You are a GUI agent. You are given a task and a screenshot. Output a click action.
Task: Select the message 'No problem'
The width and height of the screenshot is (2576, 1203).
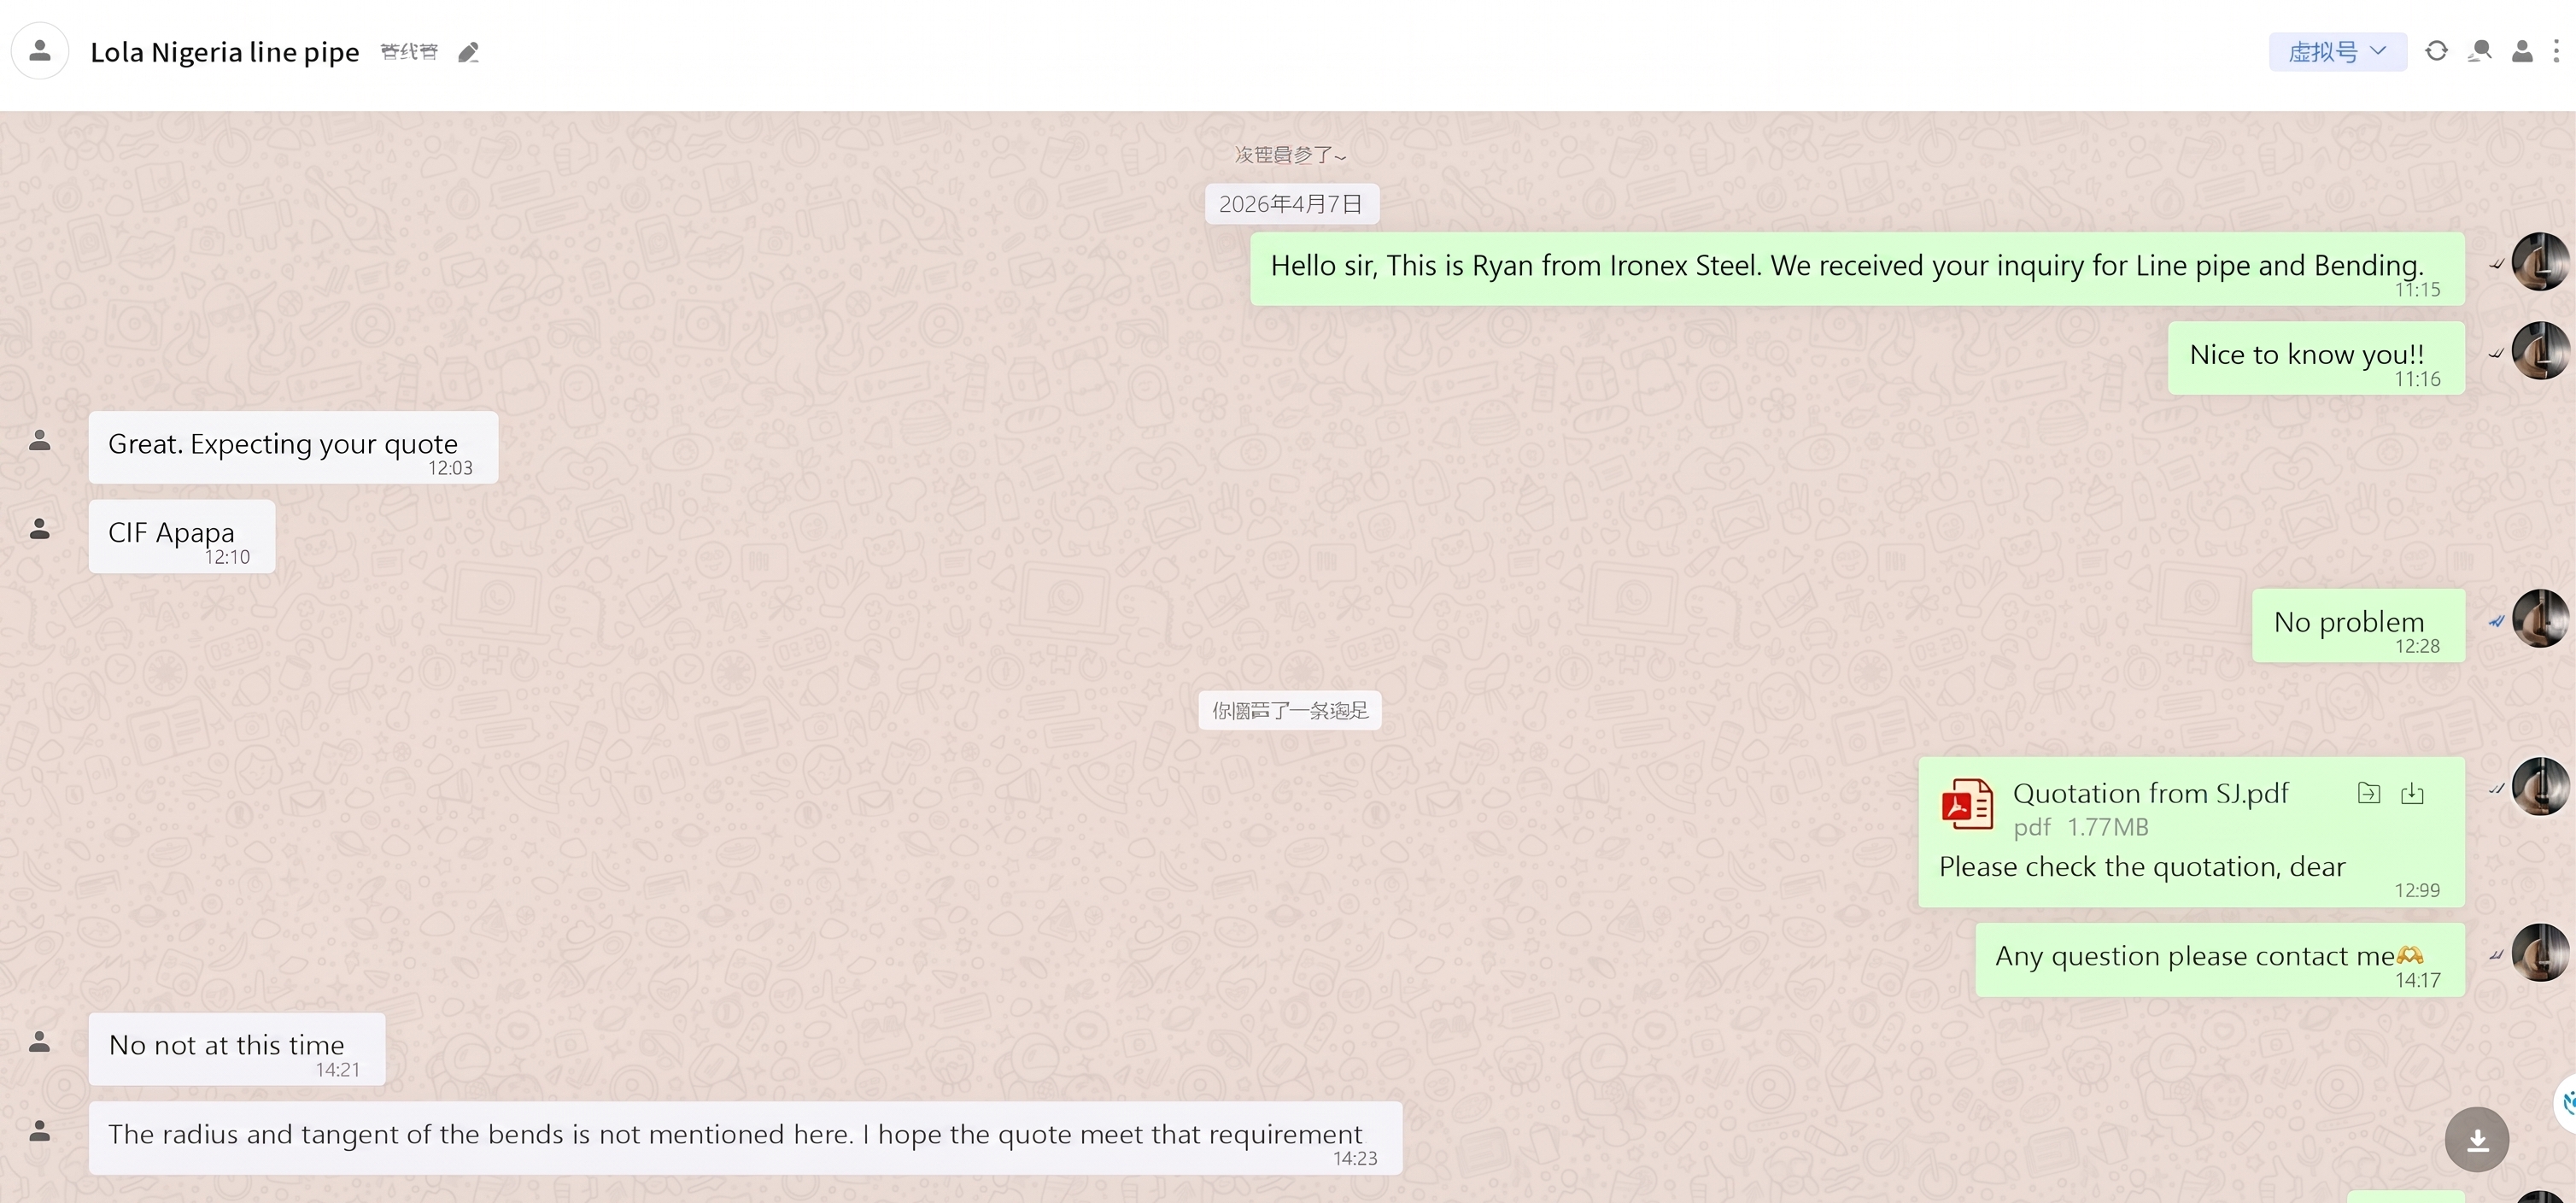[2358, 625]
